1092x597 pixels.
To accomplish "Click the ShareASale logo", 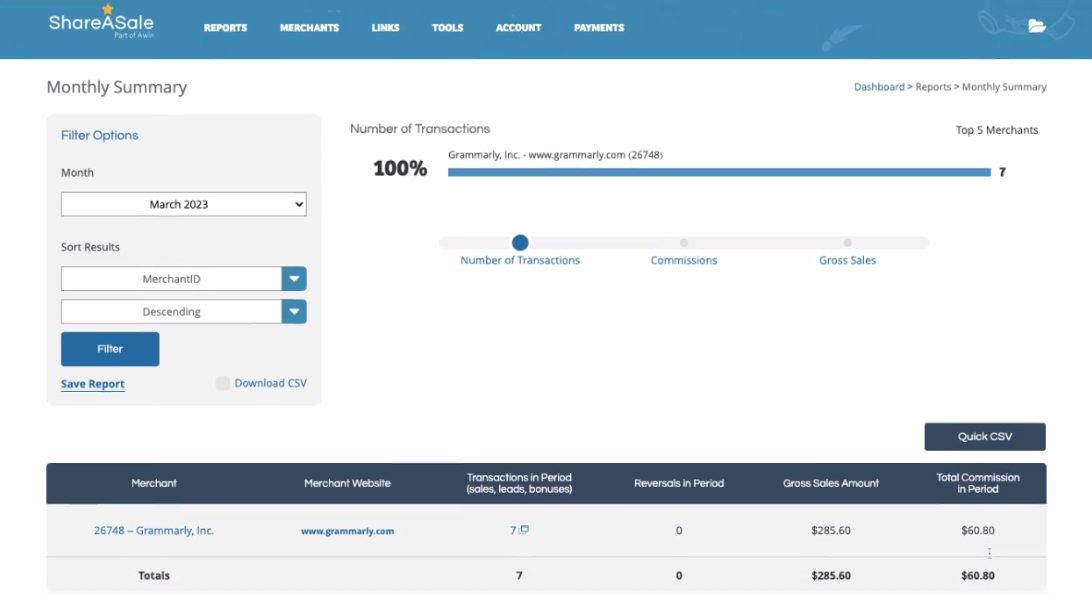I will (101, 22).
